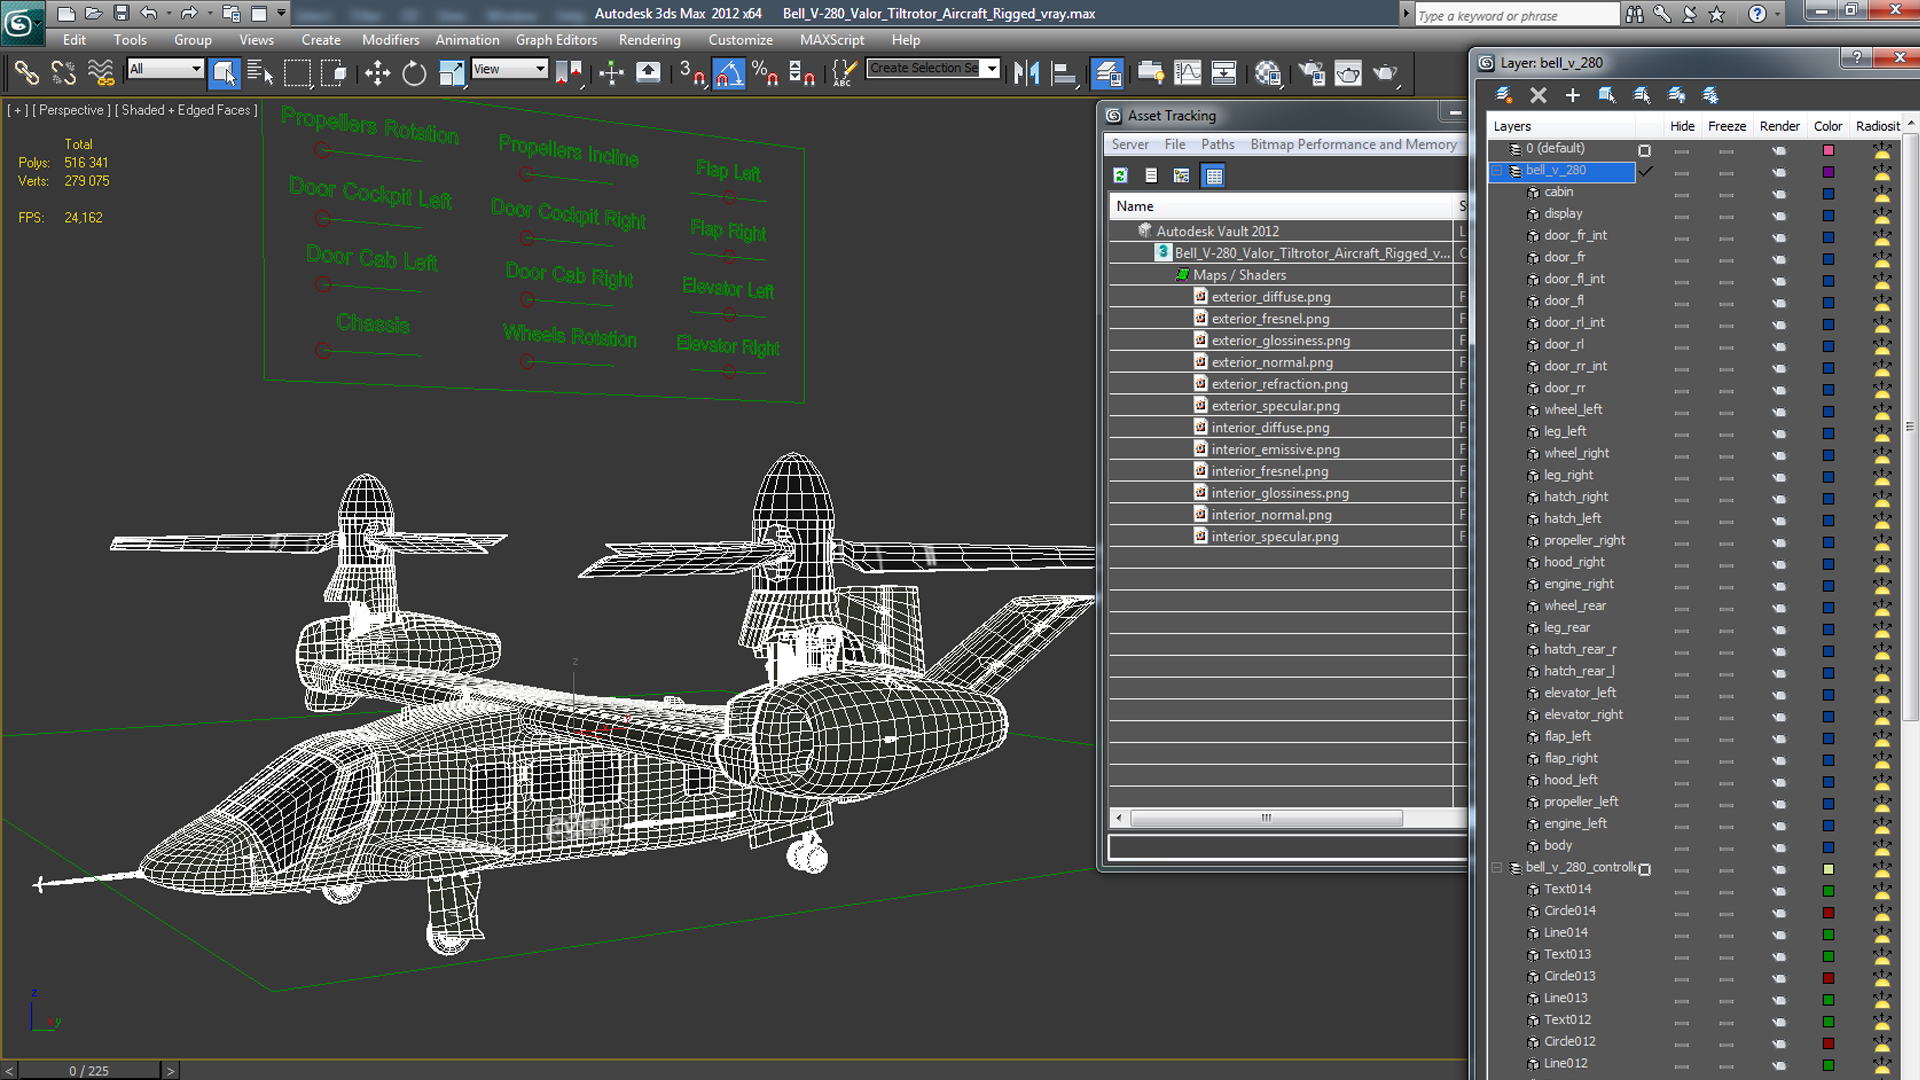
Task: Open the Material Editor
Action: pos(1268,72)
